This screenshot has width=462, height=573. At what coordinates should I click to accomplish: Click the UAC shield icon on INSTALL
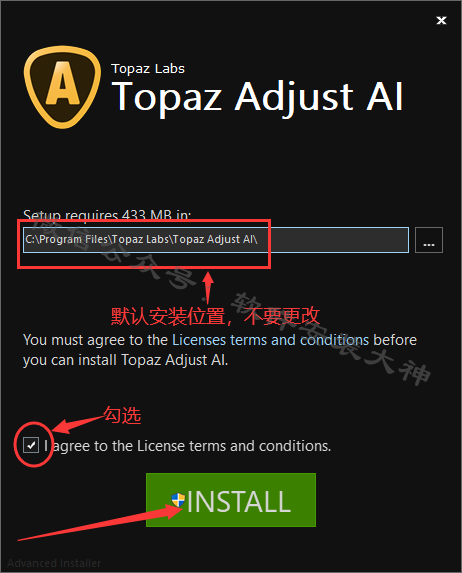click(178, 500)
